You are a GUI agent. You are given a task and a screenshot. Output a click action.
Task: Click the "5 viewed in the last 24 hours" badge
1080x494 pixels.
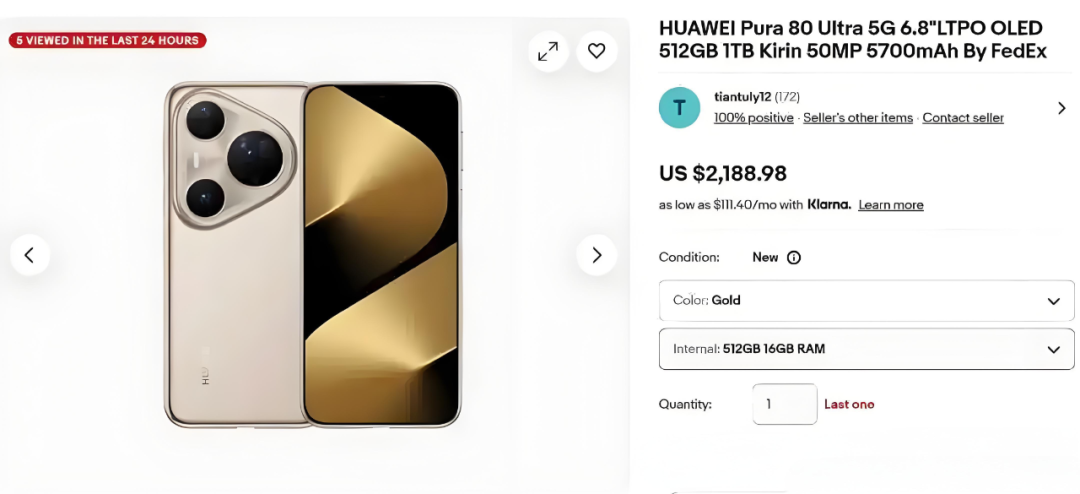108,41
